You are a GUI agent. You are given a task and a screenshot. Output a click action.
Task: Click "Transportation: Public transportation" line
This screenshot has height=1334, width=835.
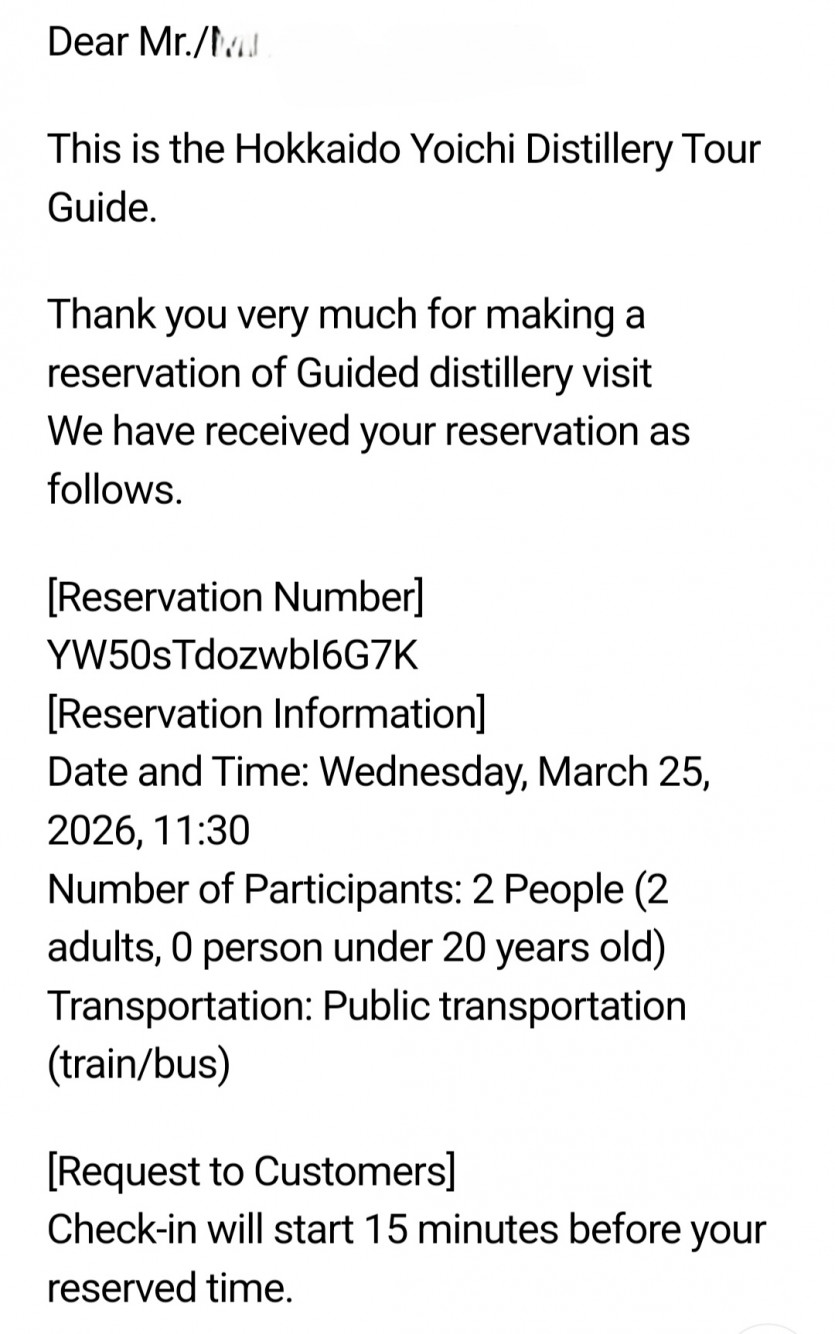coord(366,1006)
